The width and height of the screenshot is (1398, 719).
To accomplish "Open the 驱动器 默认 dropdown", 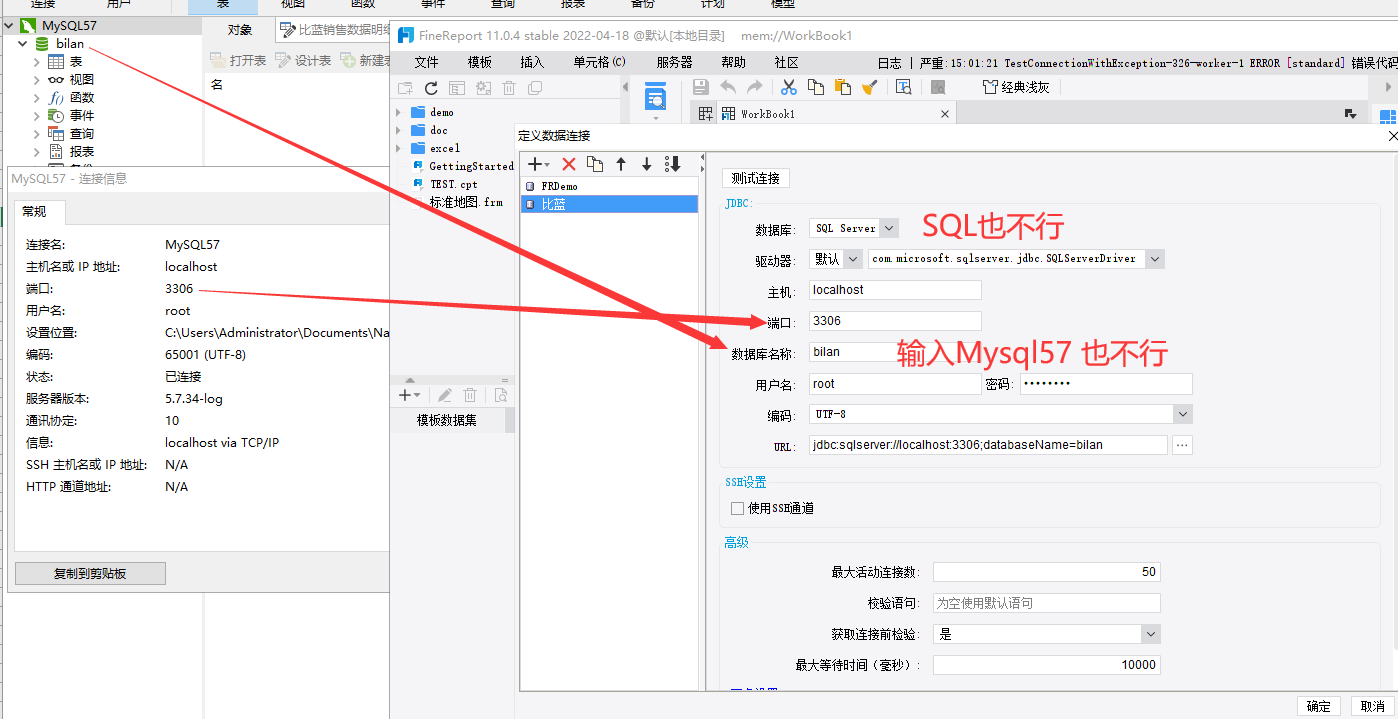I will (x=854, y=259).
